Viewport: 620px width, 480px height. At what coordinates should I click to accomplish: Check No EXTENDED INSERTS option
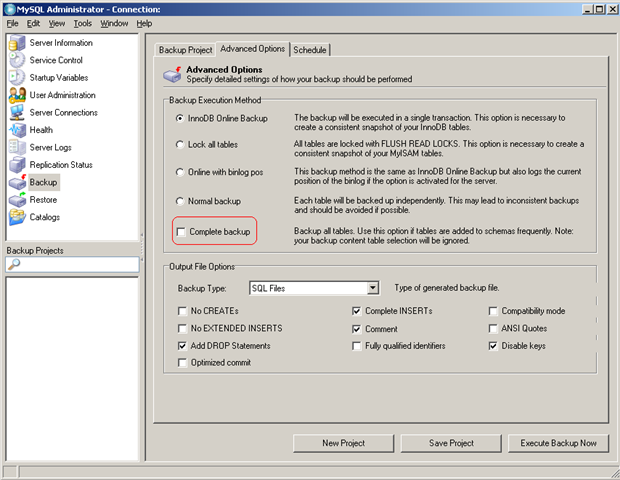tap(182, 329)
